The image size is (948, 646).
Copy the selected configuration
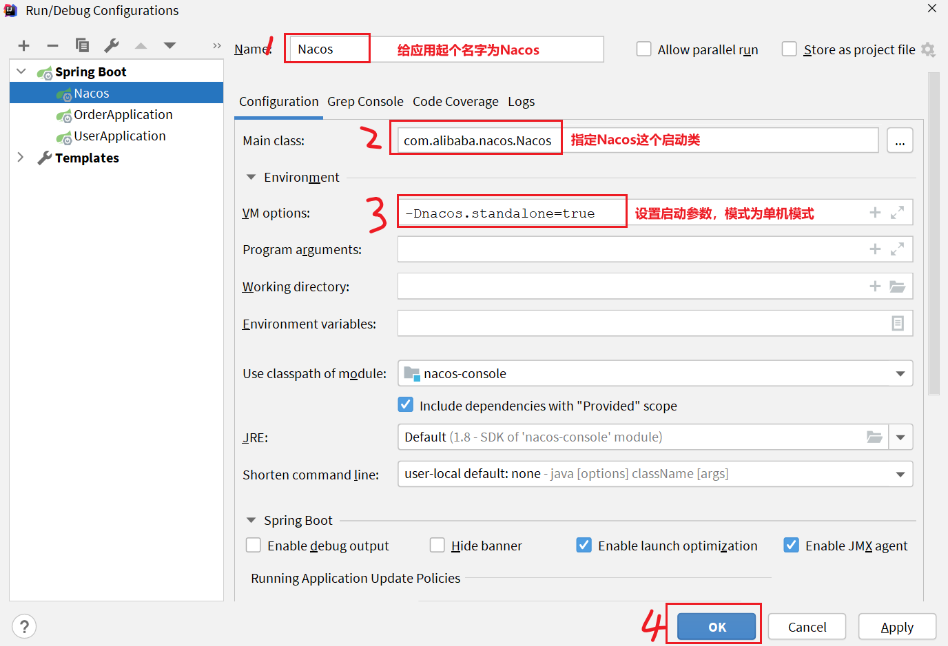(82, 45)
